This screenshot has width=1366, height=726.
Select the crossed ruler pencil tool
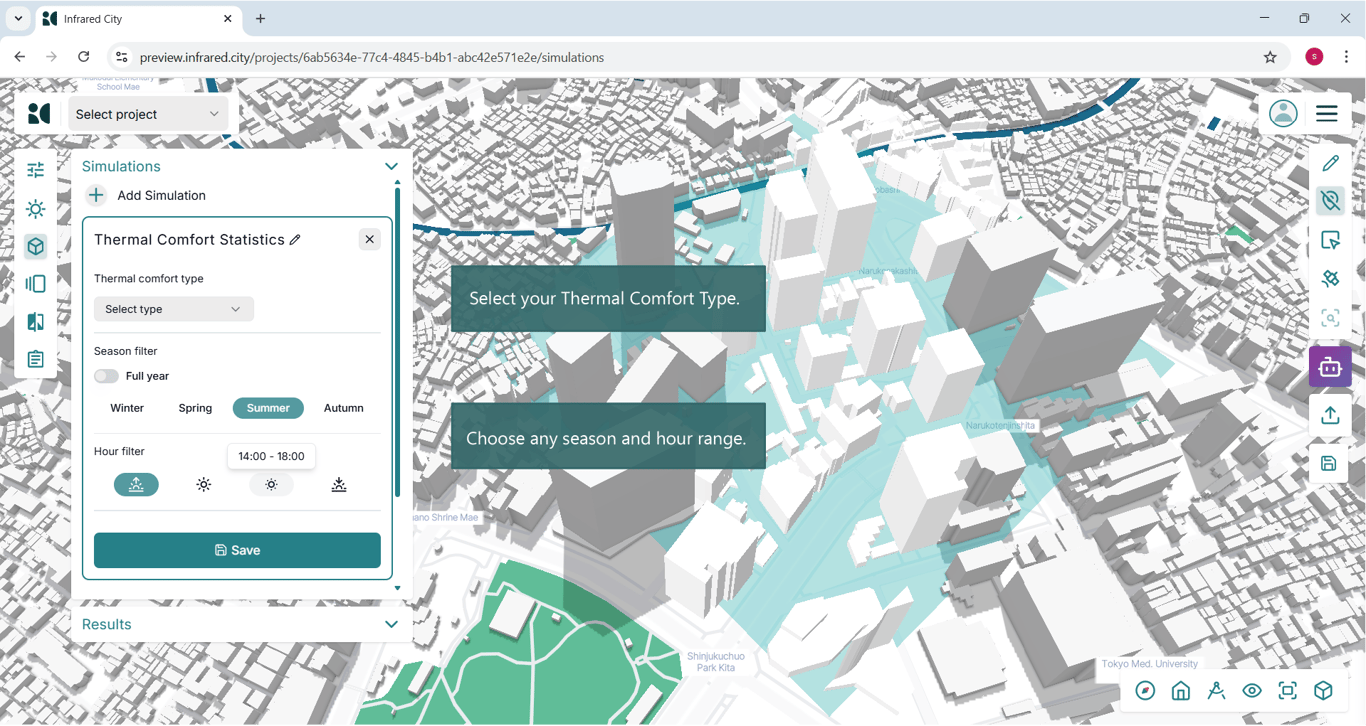click(x=1330, y=279)
